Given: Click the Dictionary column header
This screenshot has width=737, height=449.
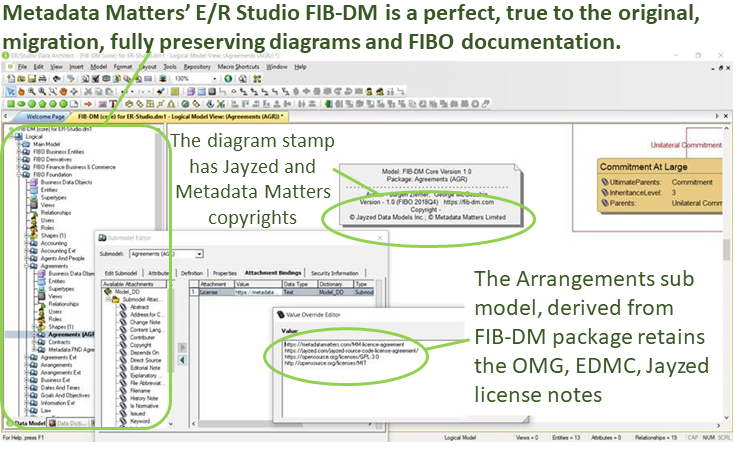Looking at the screenshot, I should (336, 284).
